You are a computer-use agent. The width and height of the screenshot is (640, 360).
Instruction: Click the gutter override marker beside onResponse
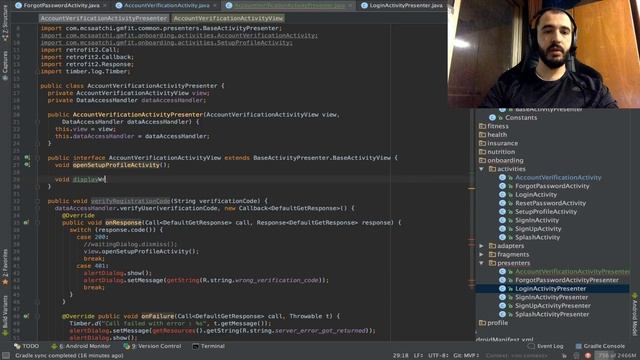point(27,223)
